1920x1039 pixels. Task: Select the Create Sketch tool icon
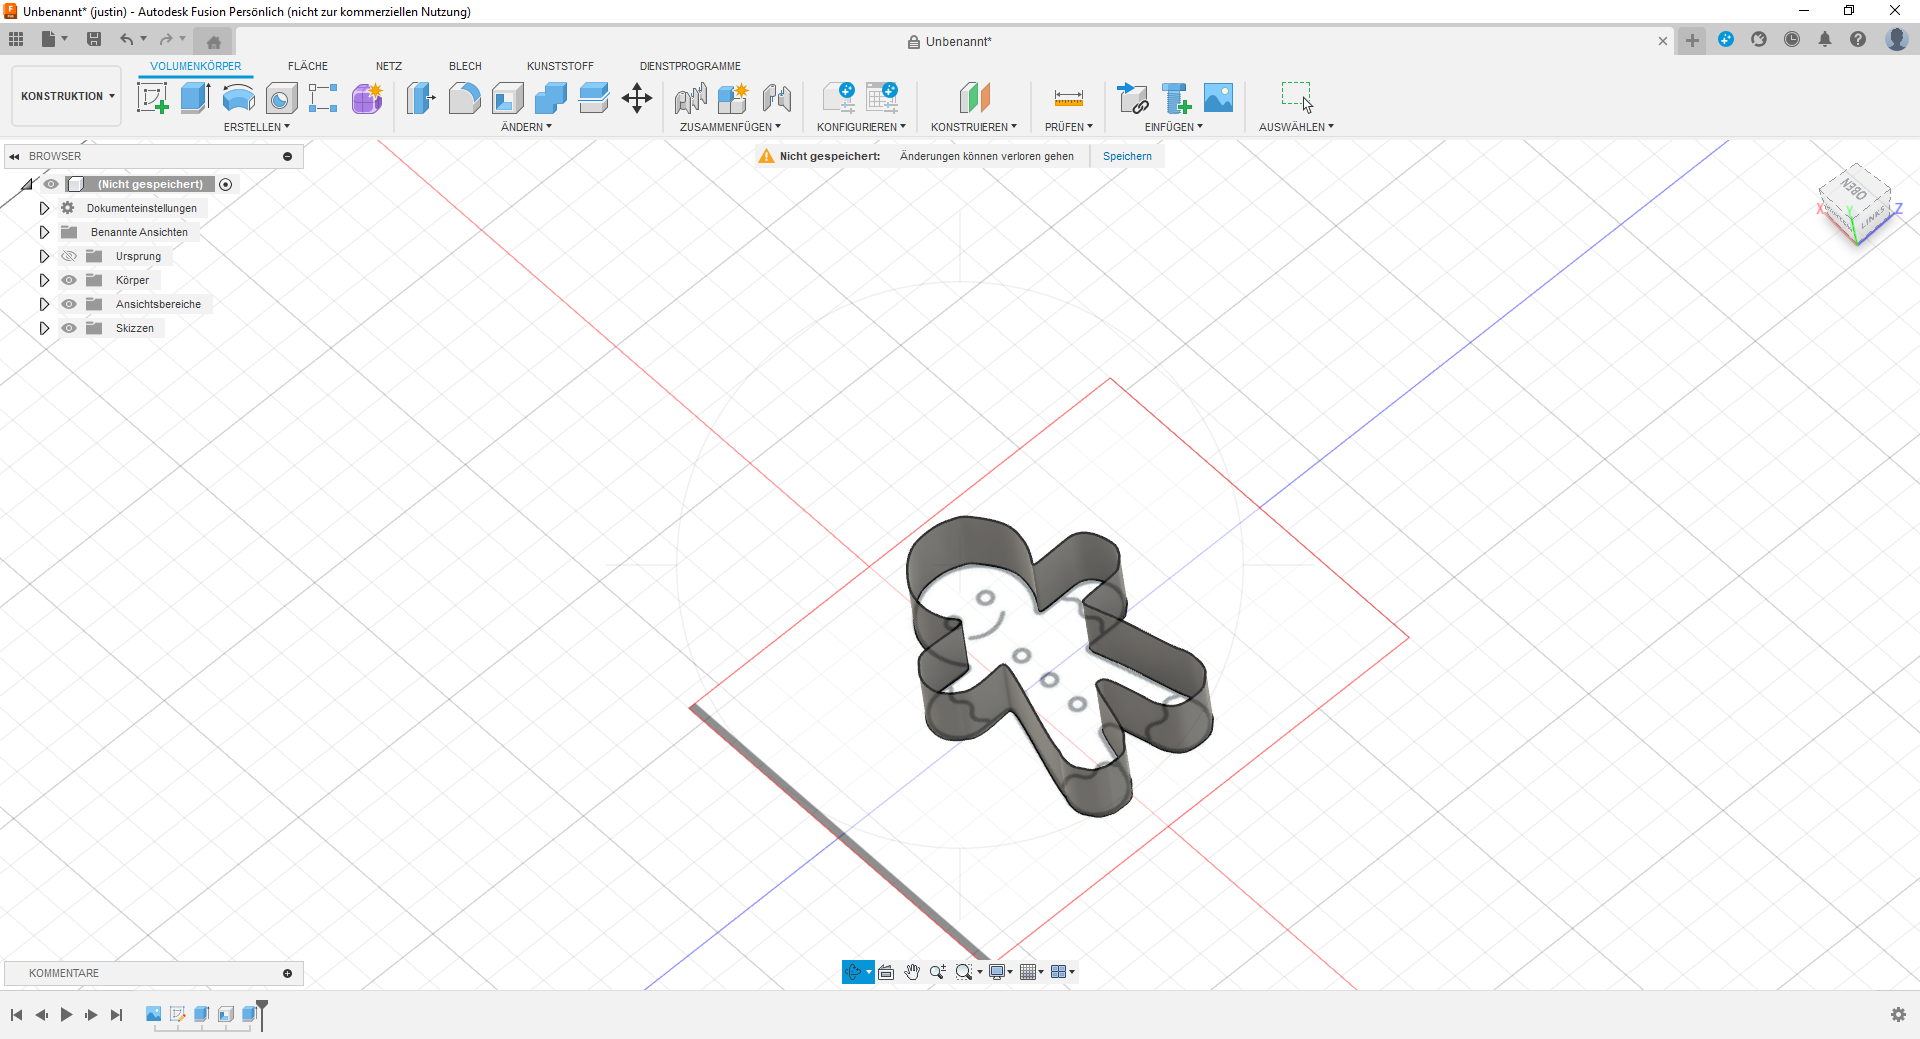(x=152, y=98)
